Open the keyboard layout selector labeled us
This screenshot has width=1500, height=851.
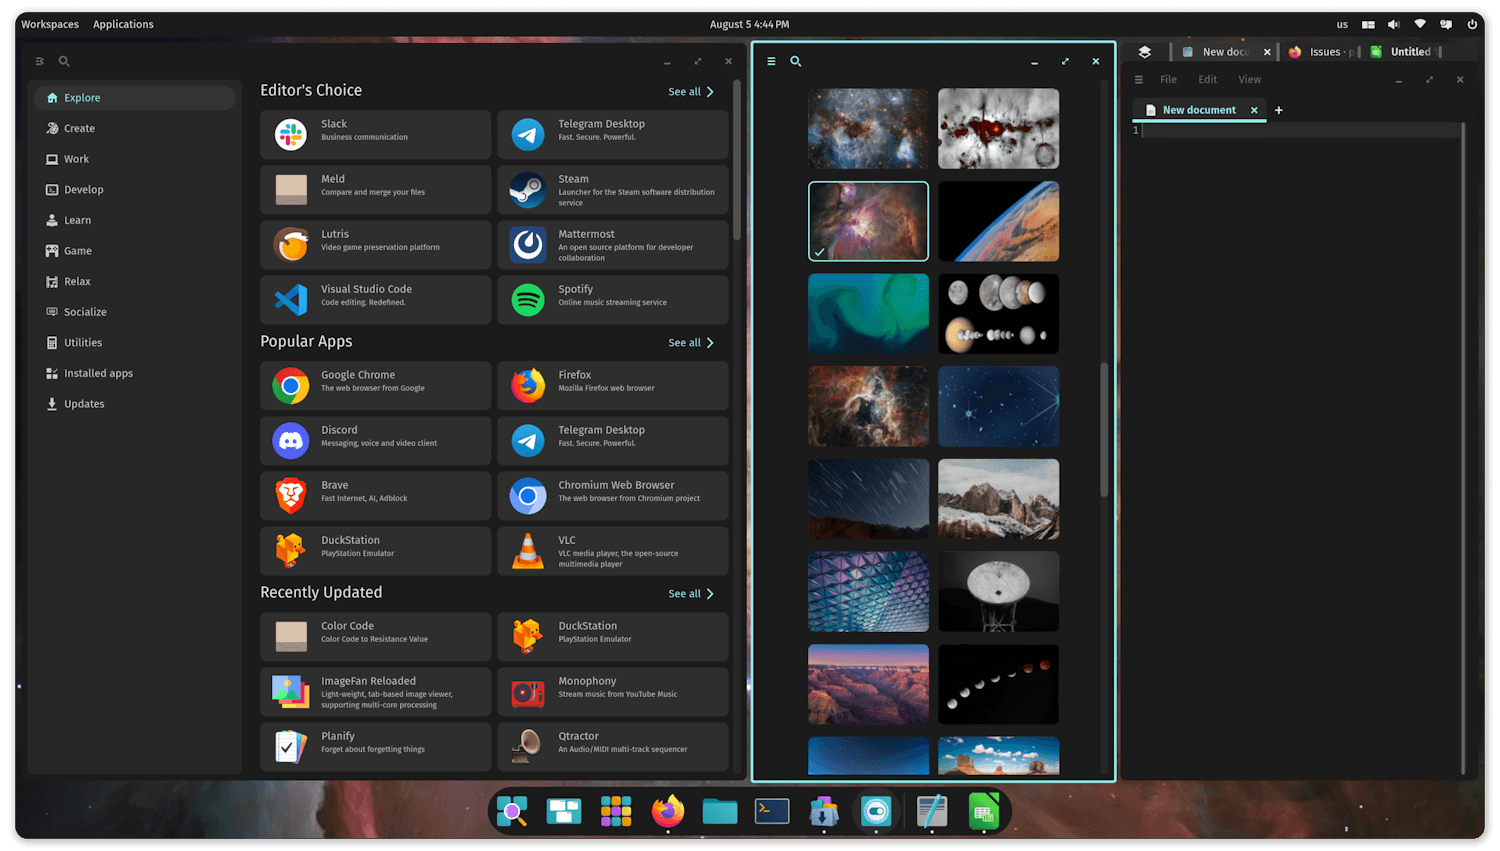tap(1342, 24)
